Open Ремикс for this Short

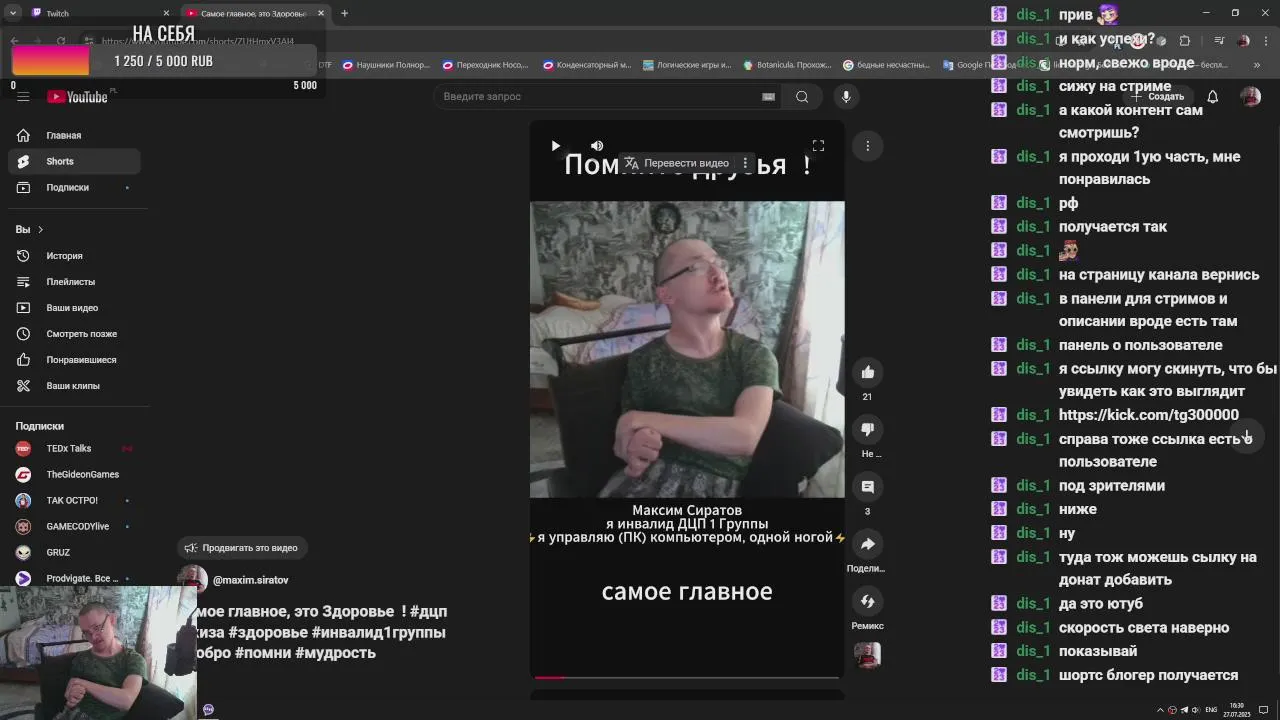867,601
